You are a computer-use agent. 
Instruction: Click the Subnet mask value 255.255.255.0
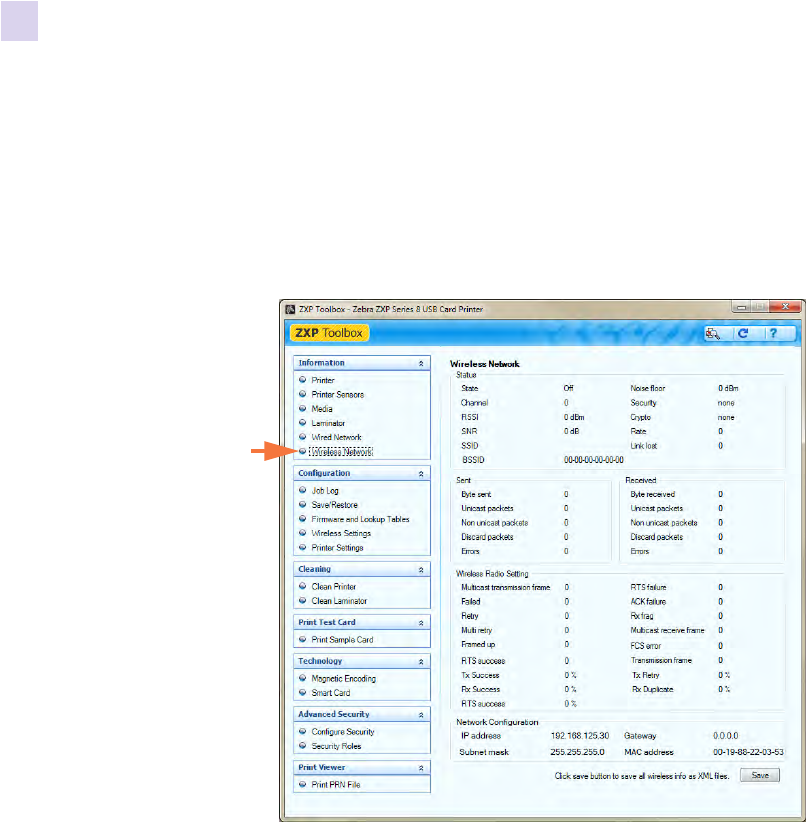pos(577,752)
